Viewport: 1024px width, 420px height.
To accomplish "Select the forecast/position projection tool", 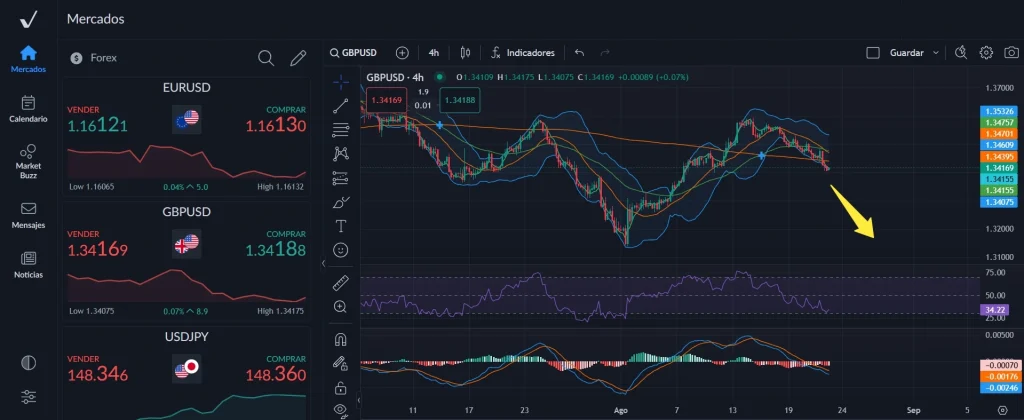I will coord(341,178).
